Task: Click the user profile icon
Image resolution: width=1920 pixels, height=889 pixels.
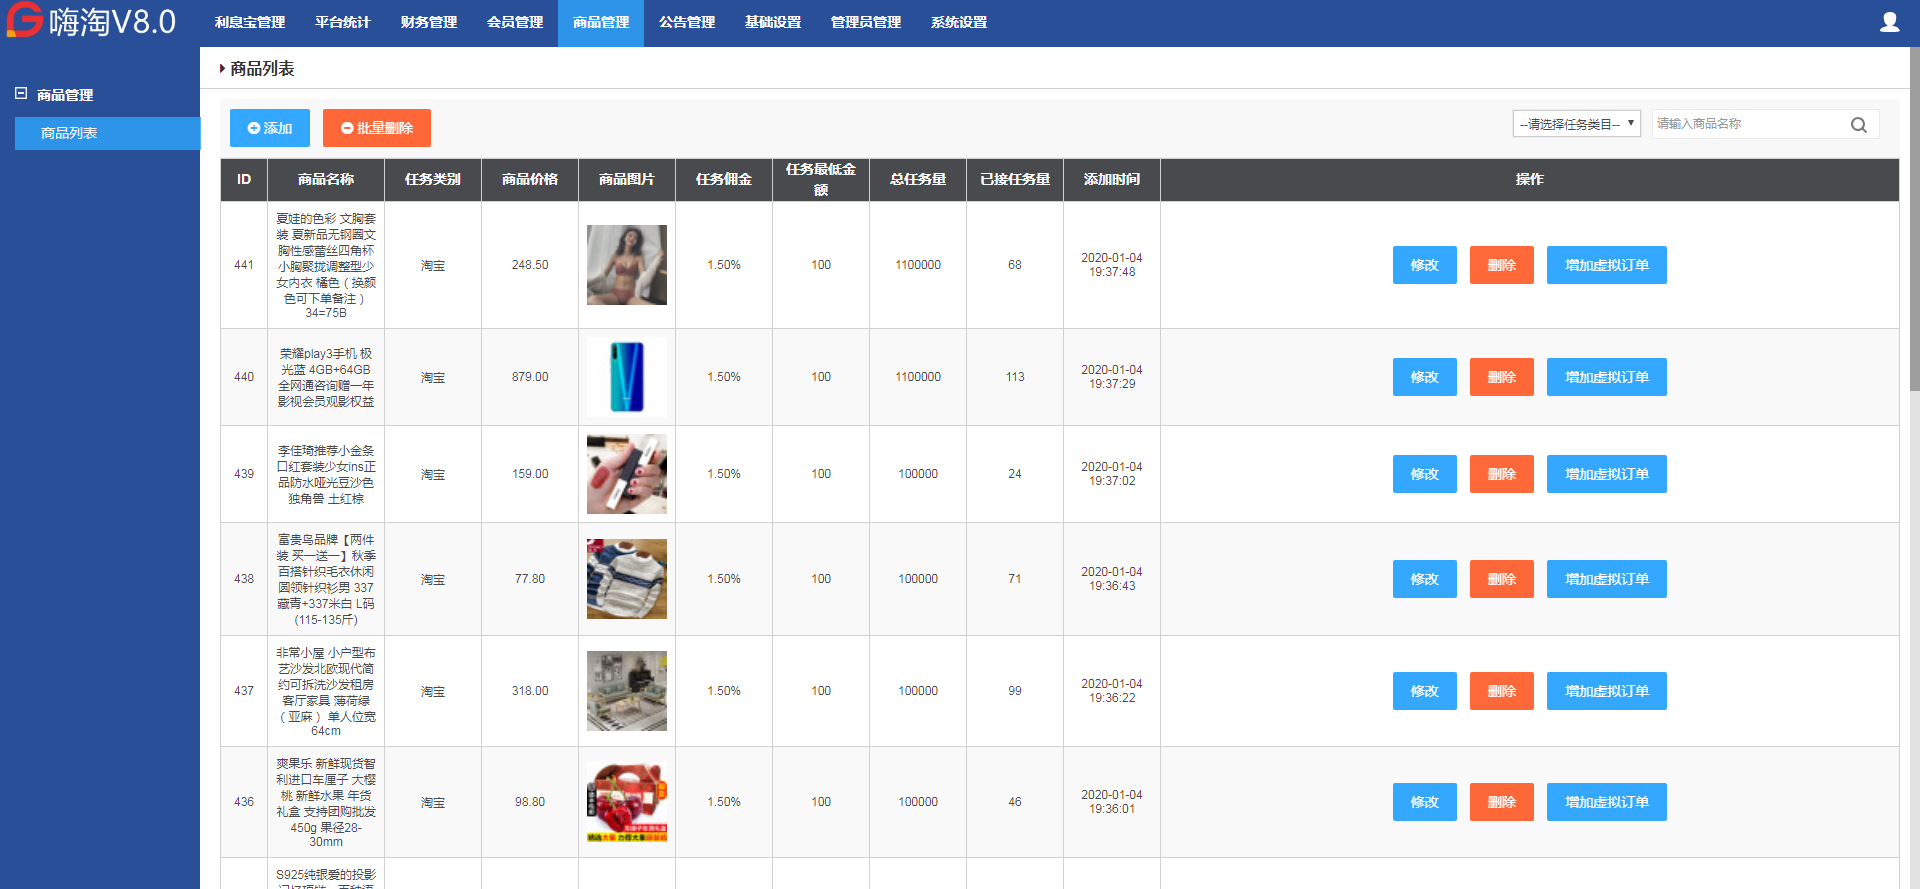Action: click(1889, 22)
